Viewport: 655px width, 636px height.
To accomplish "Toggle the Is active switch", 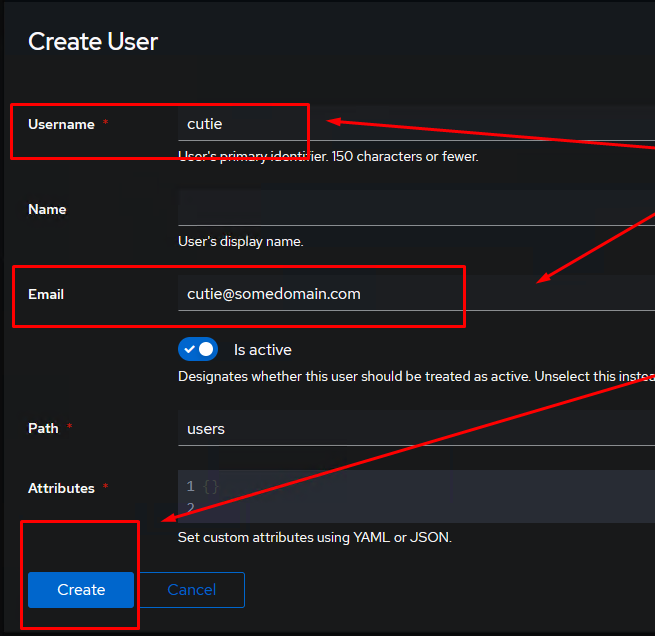I will point(198,349).
